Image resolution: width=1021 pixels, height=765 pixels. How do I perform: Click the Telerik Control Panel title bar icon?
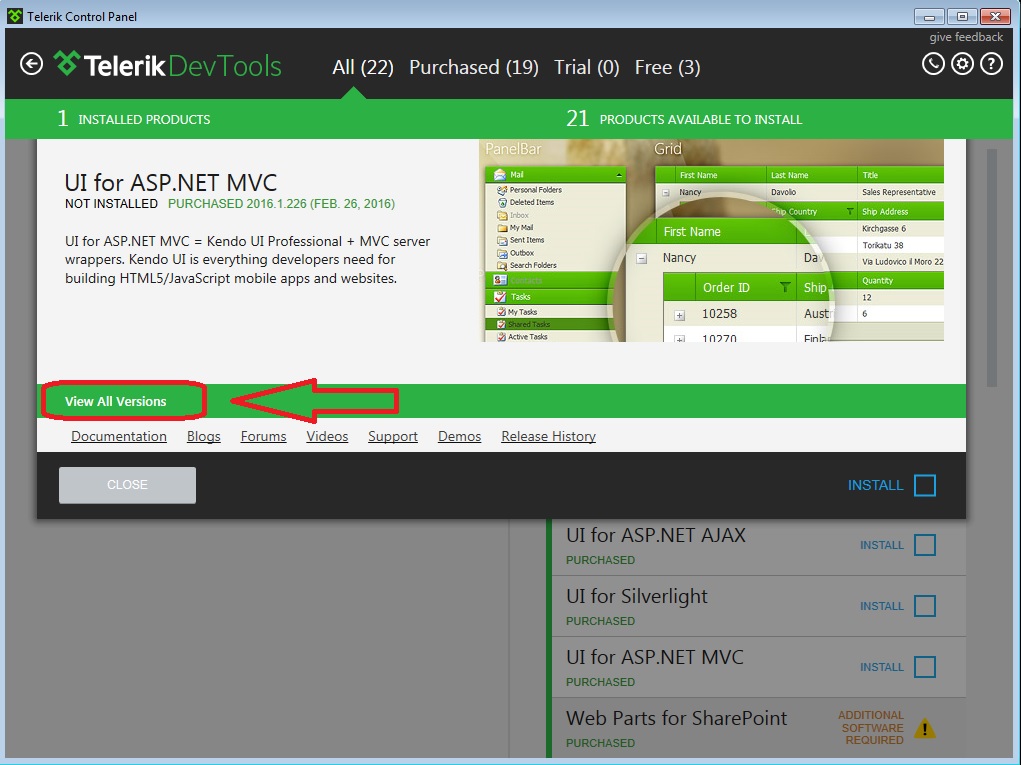point(15,16)
